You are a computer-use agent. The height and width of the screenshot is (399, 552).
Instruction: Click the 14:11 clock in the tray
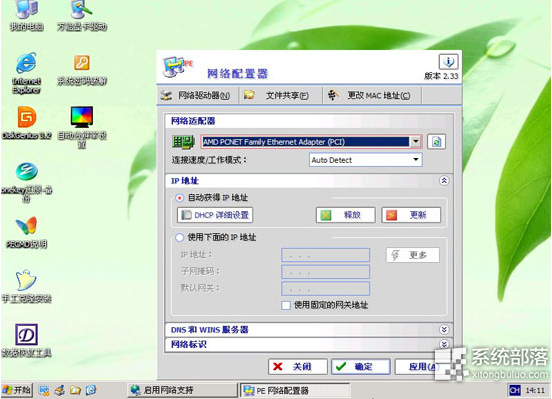pos(535,390)
